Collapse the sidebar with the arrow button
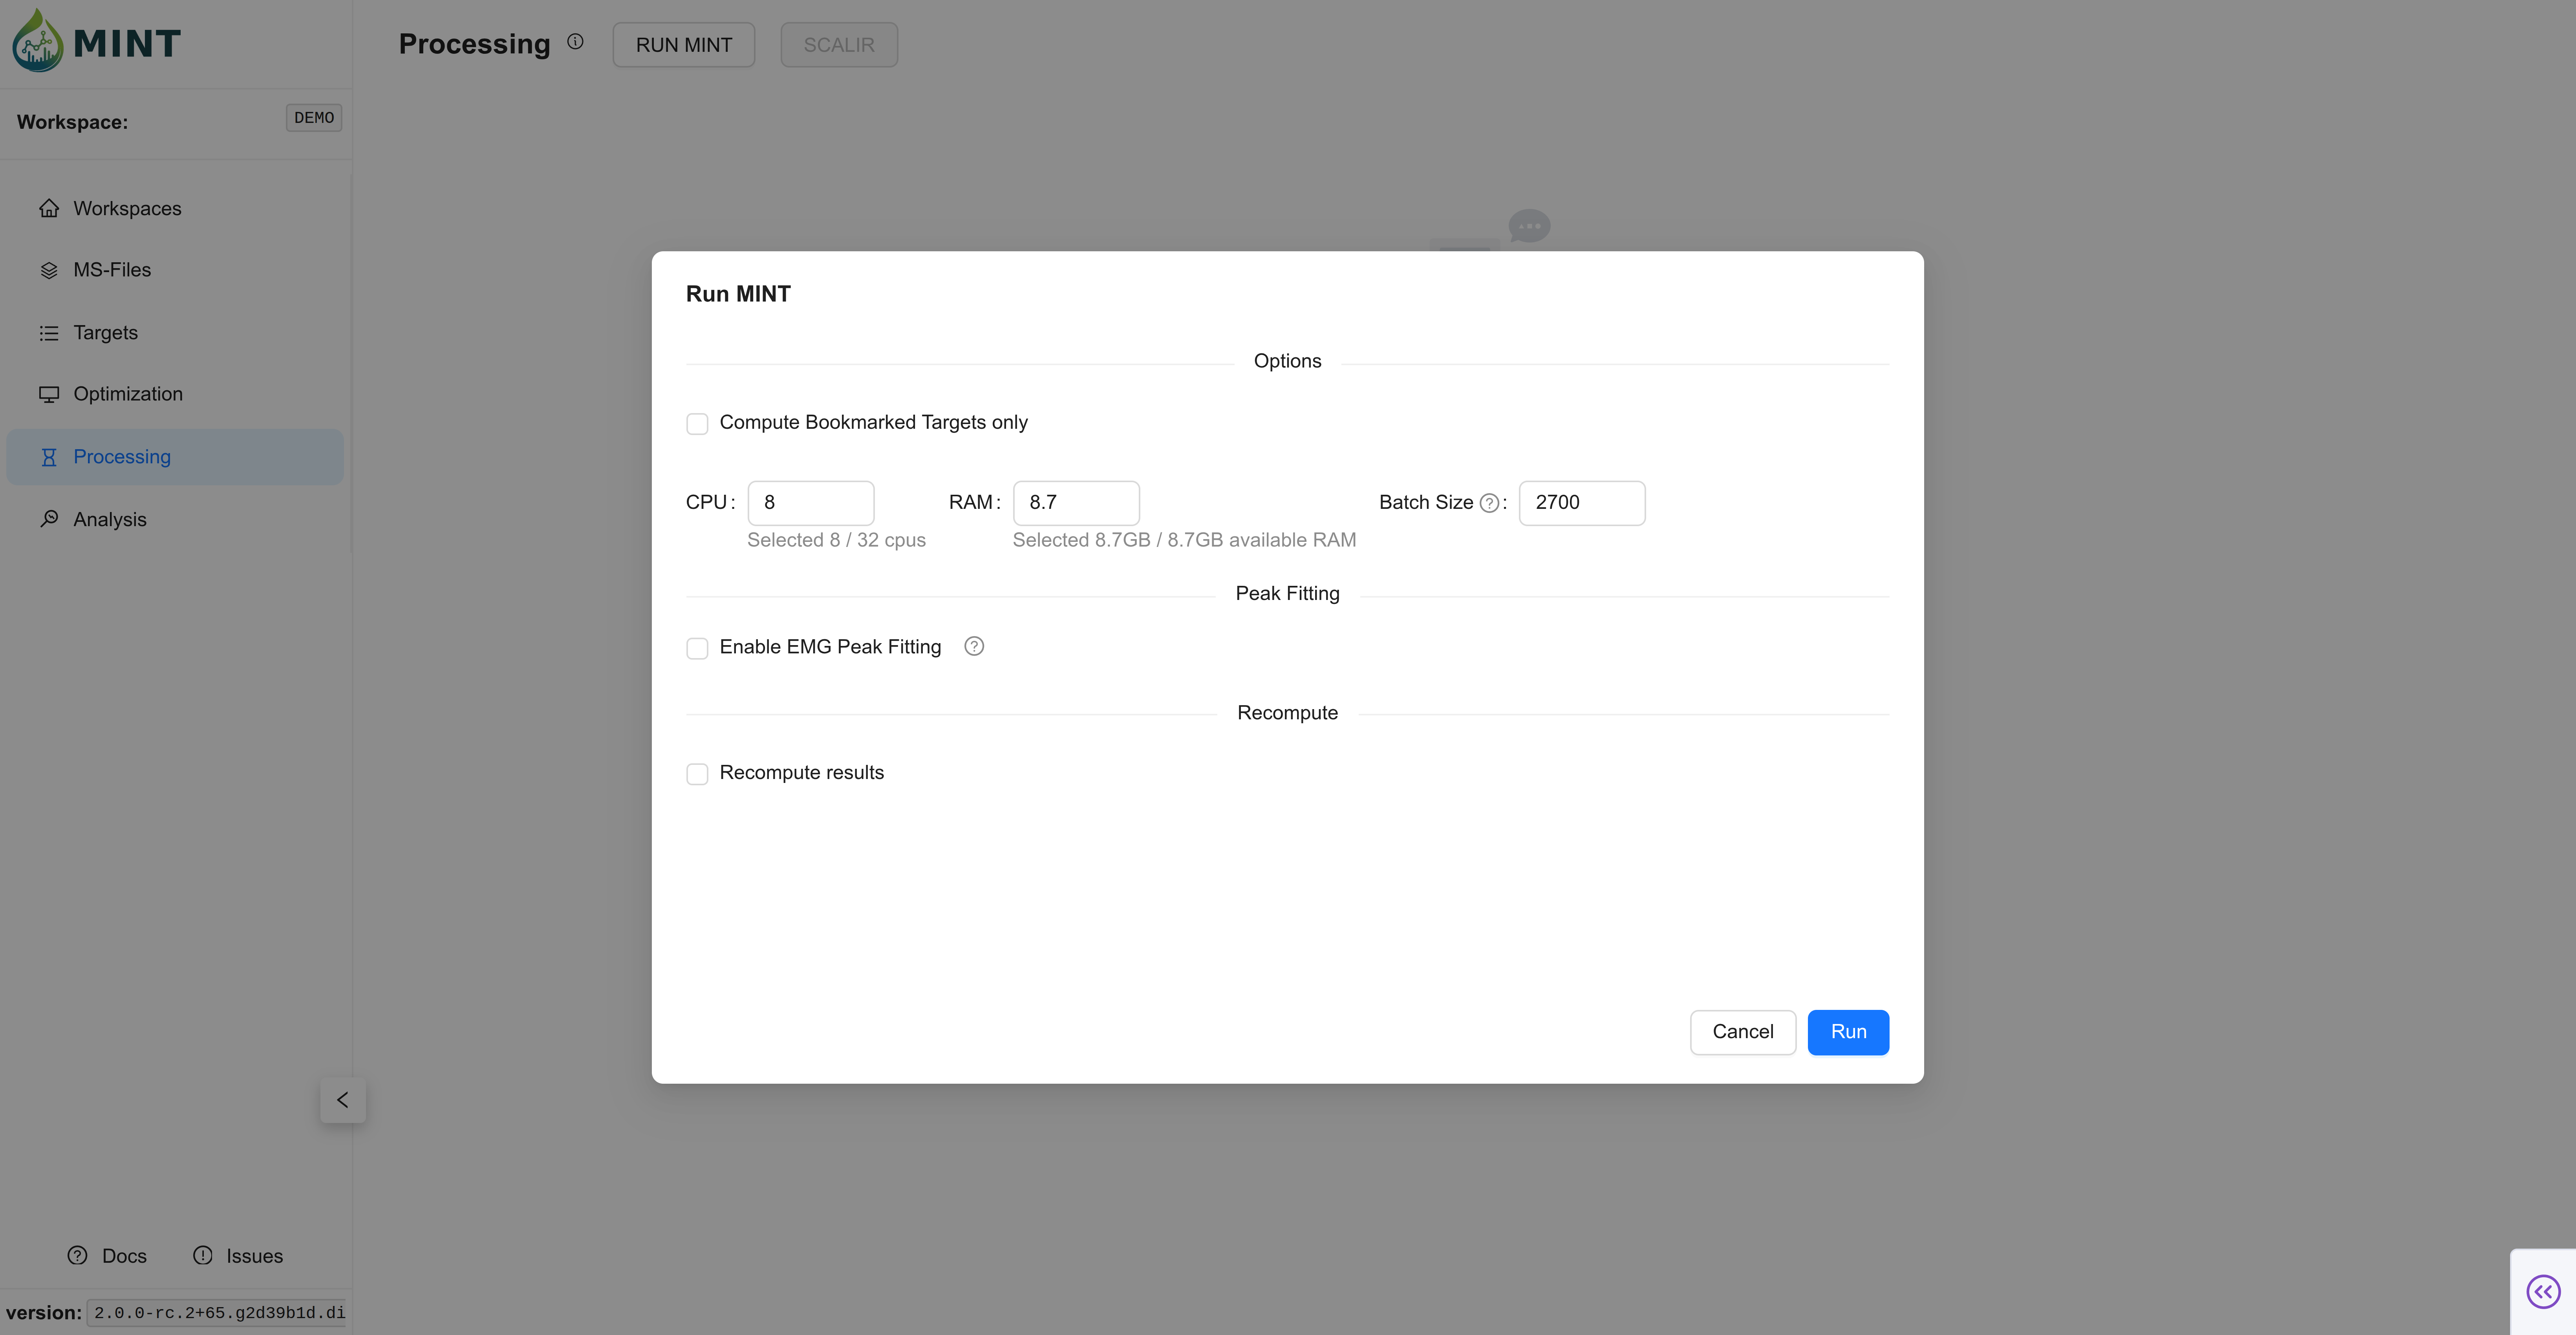Viewport: 2576px width, 1335px height. 343,1100
